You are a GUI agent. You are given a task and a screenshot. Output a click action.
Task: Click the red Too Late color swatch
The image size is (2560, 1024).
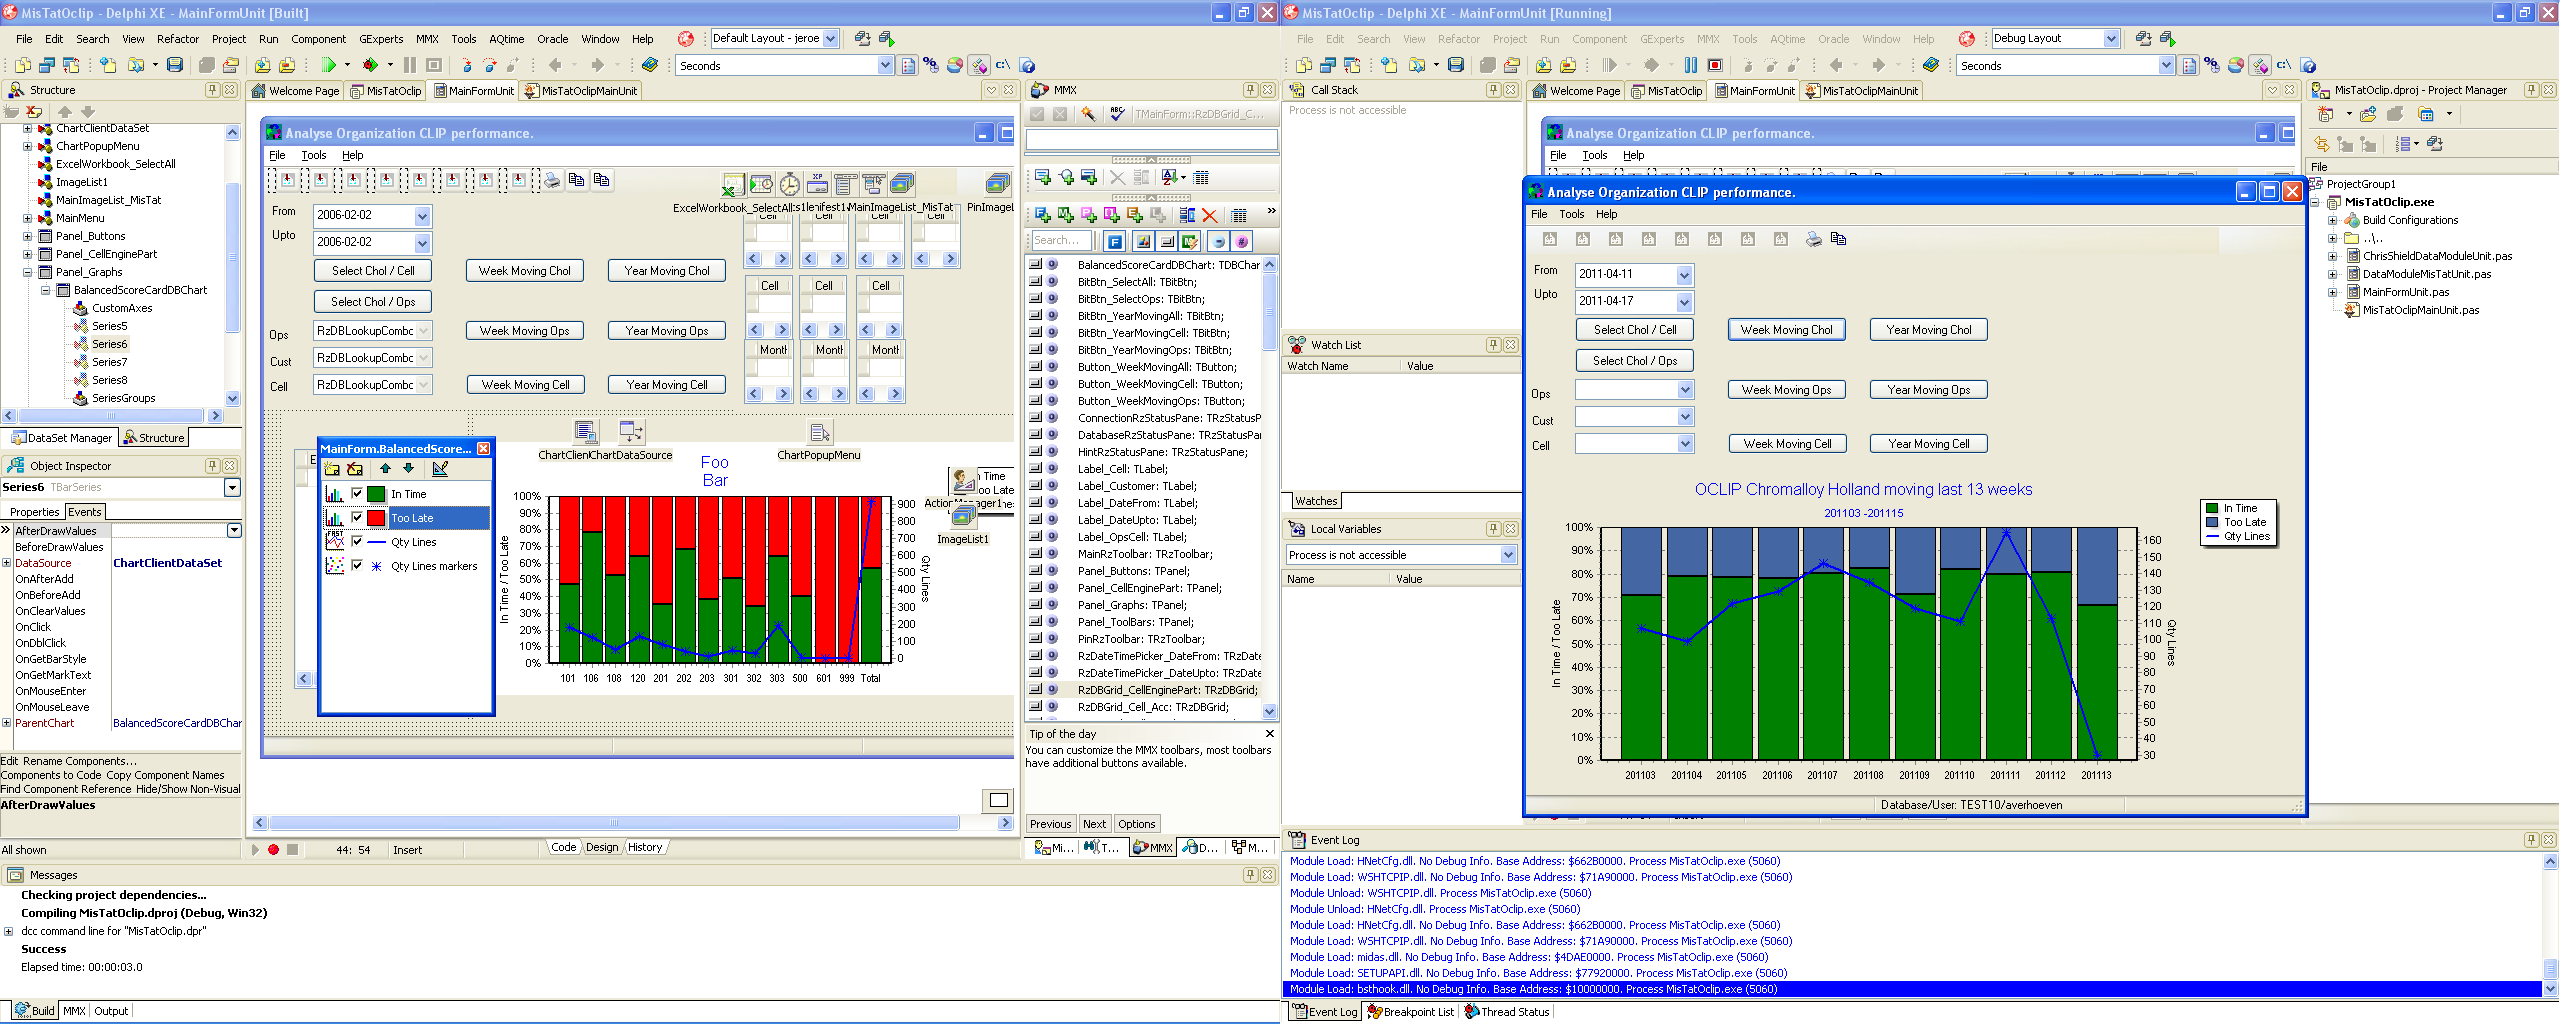376,518
